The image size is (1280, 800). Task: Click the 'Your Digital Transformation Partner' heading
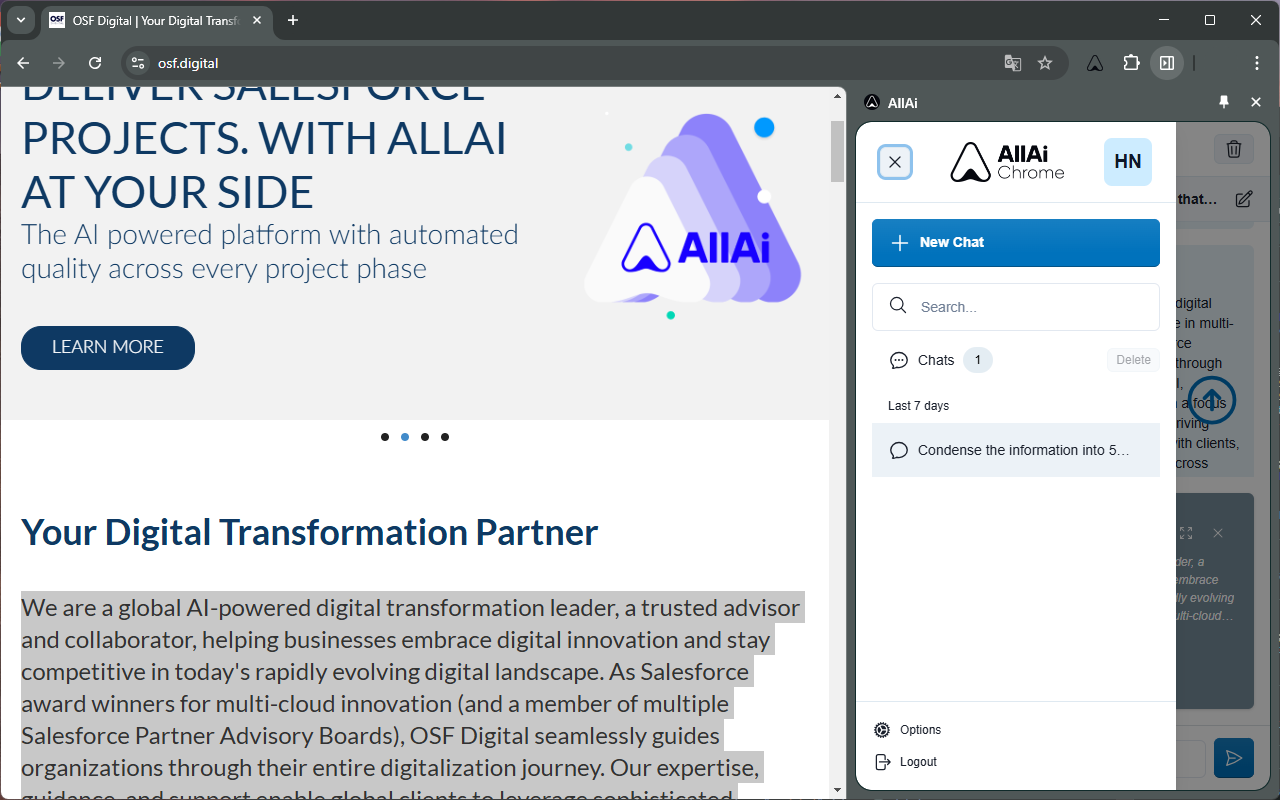310,532
